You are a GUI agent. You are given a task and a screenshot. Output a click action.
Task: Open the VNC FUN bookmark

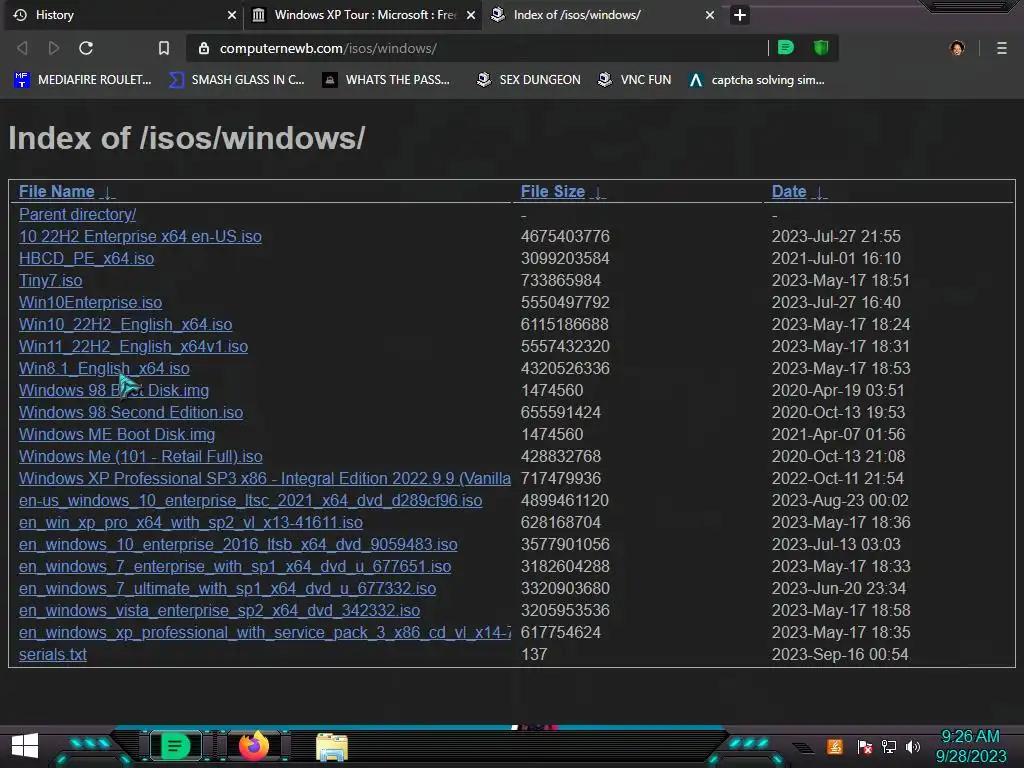(634, 80)
